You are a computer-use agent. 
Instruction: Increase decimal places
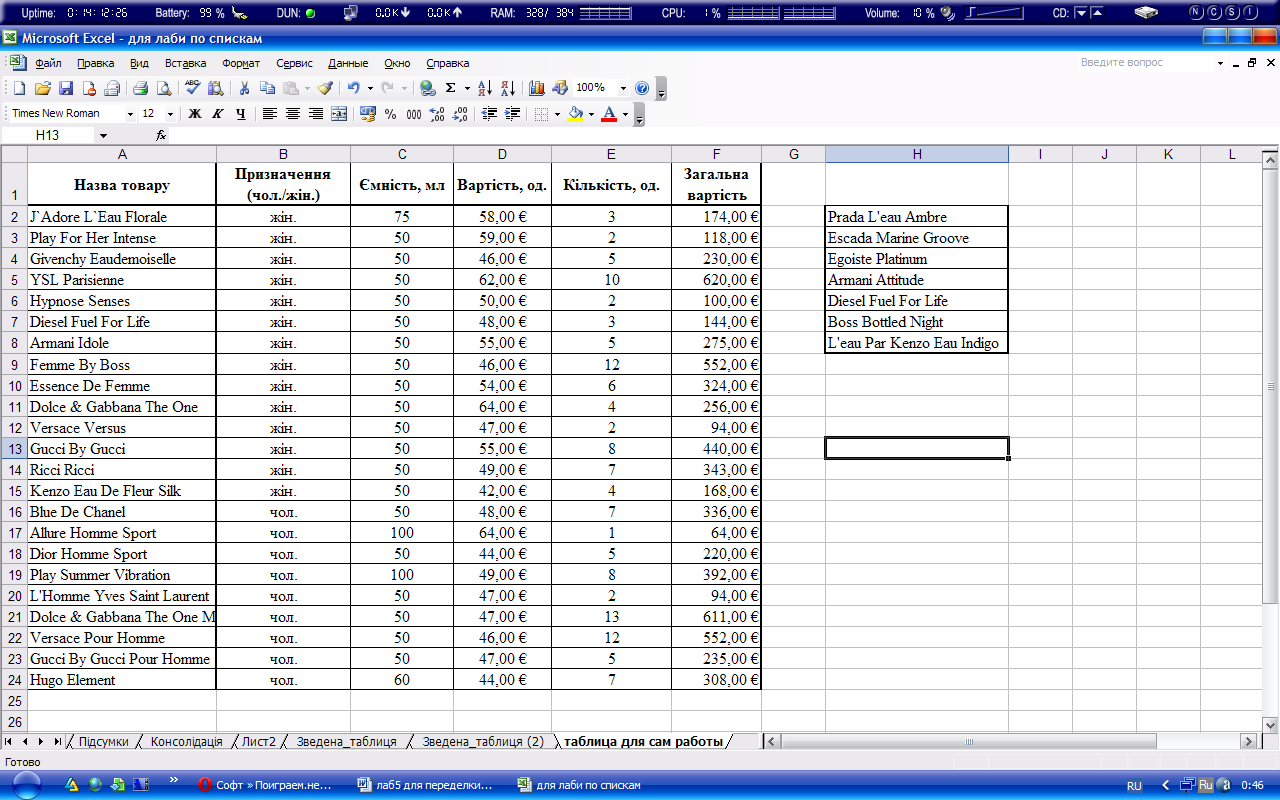click(437, 114)
